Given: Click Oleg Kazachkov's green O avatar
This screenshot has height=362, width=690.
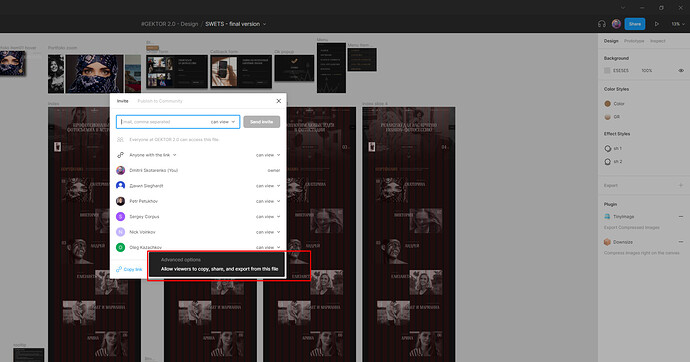Looking at the screenshot, I should [x=120, y=247].
